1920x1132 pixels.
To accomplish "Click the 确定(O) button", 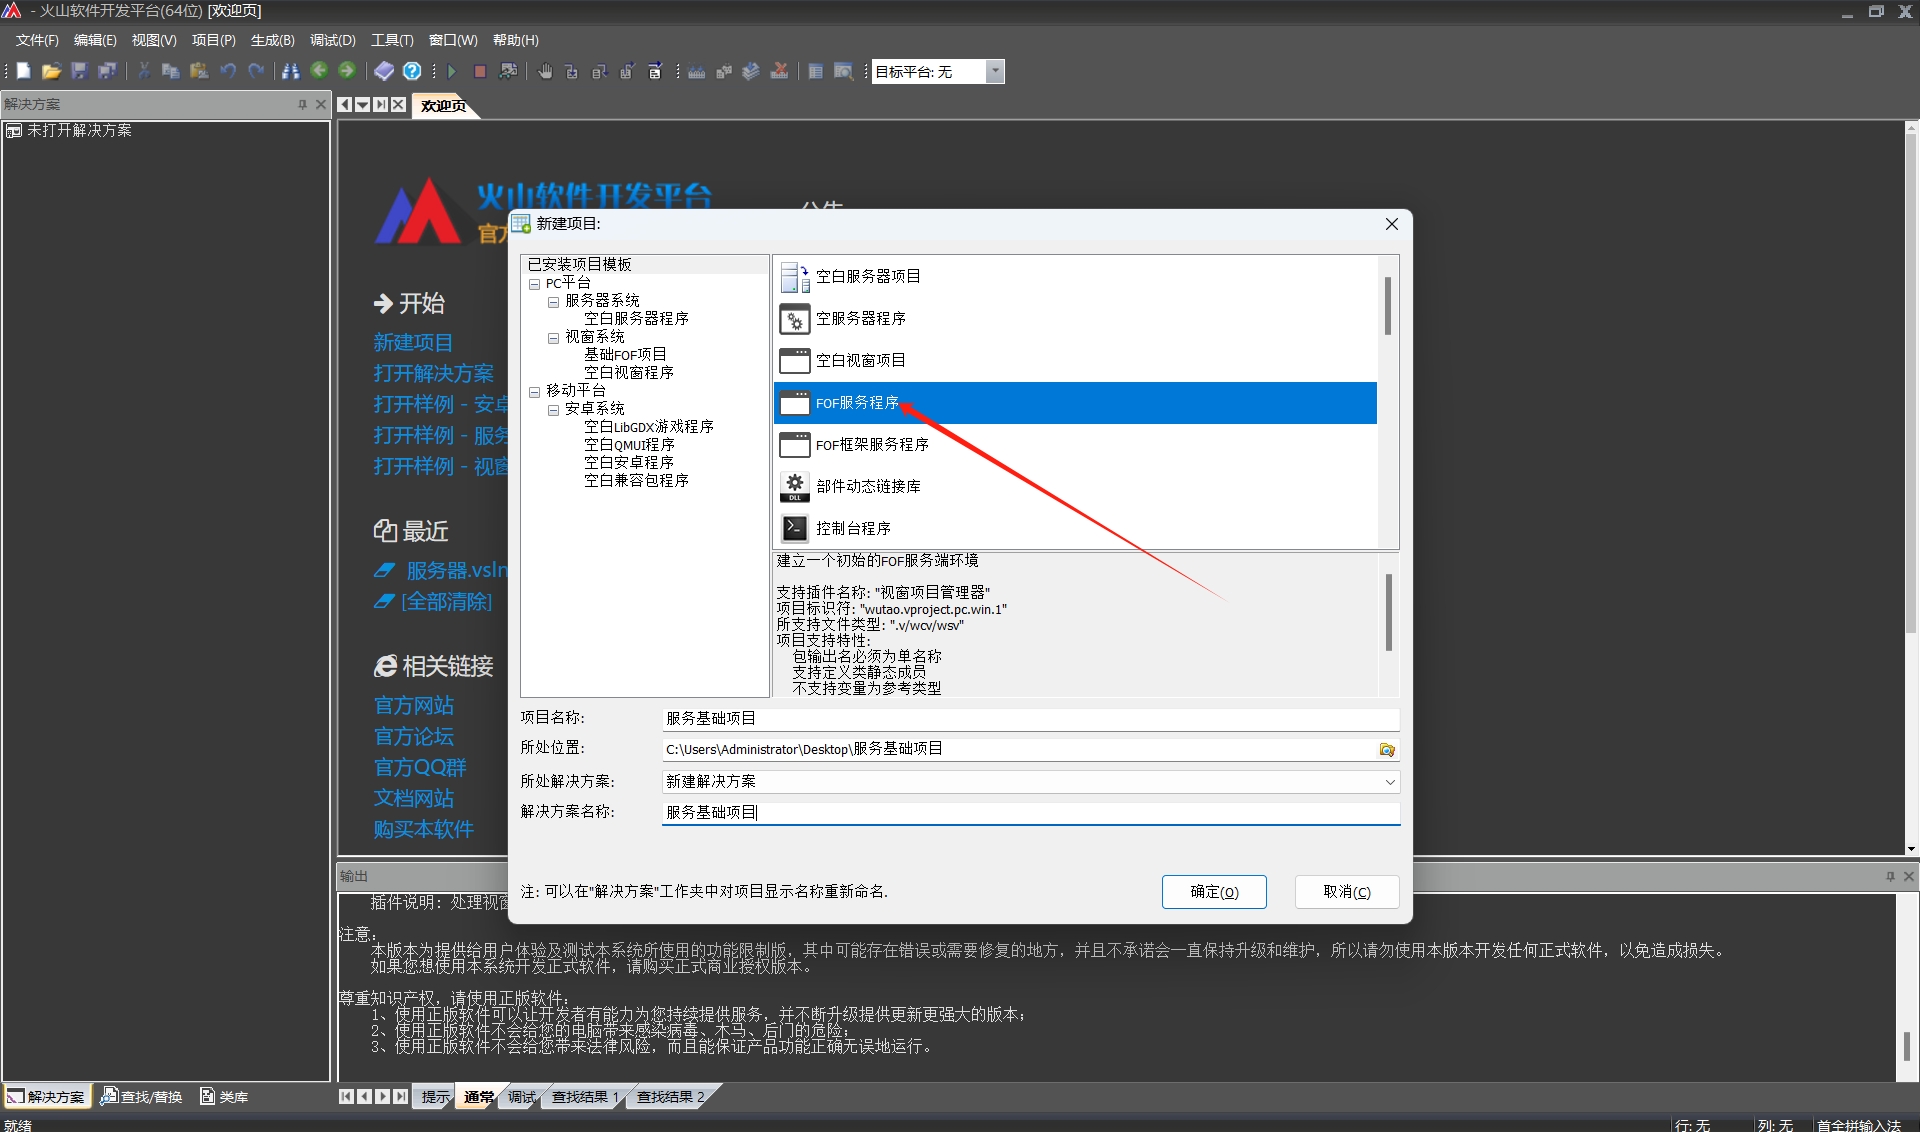I will pos(1214,892).
